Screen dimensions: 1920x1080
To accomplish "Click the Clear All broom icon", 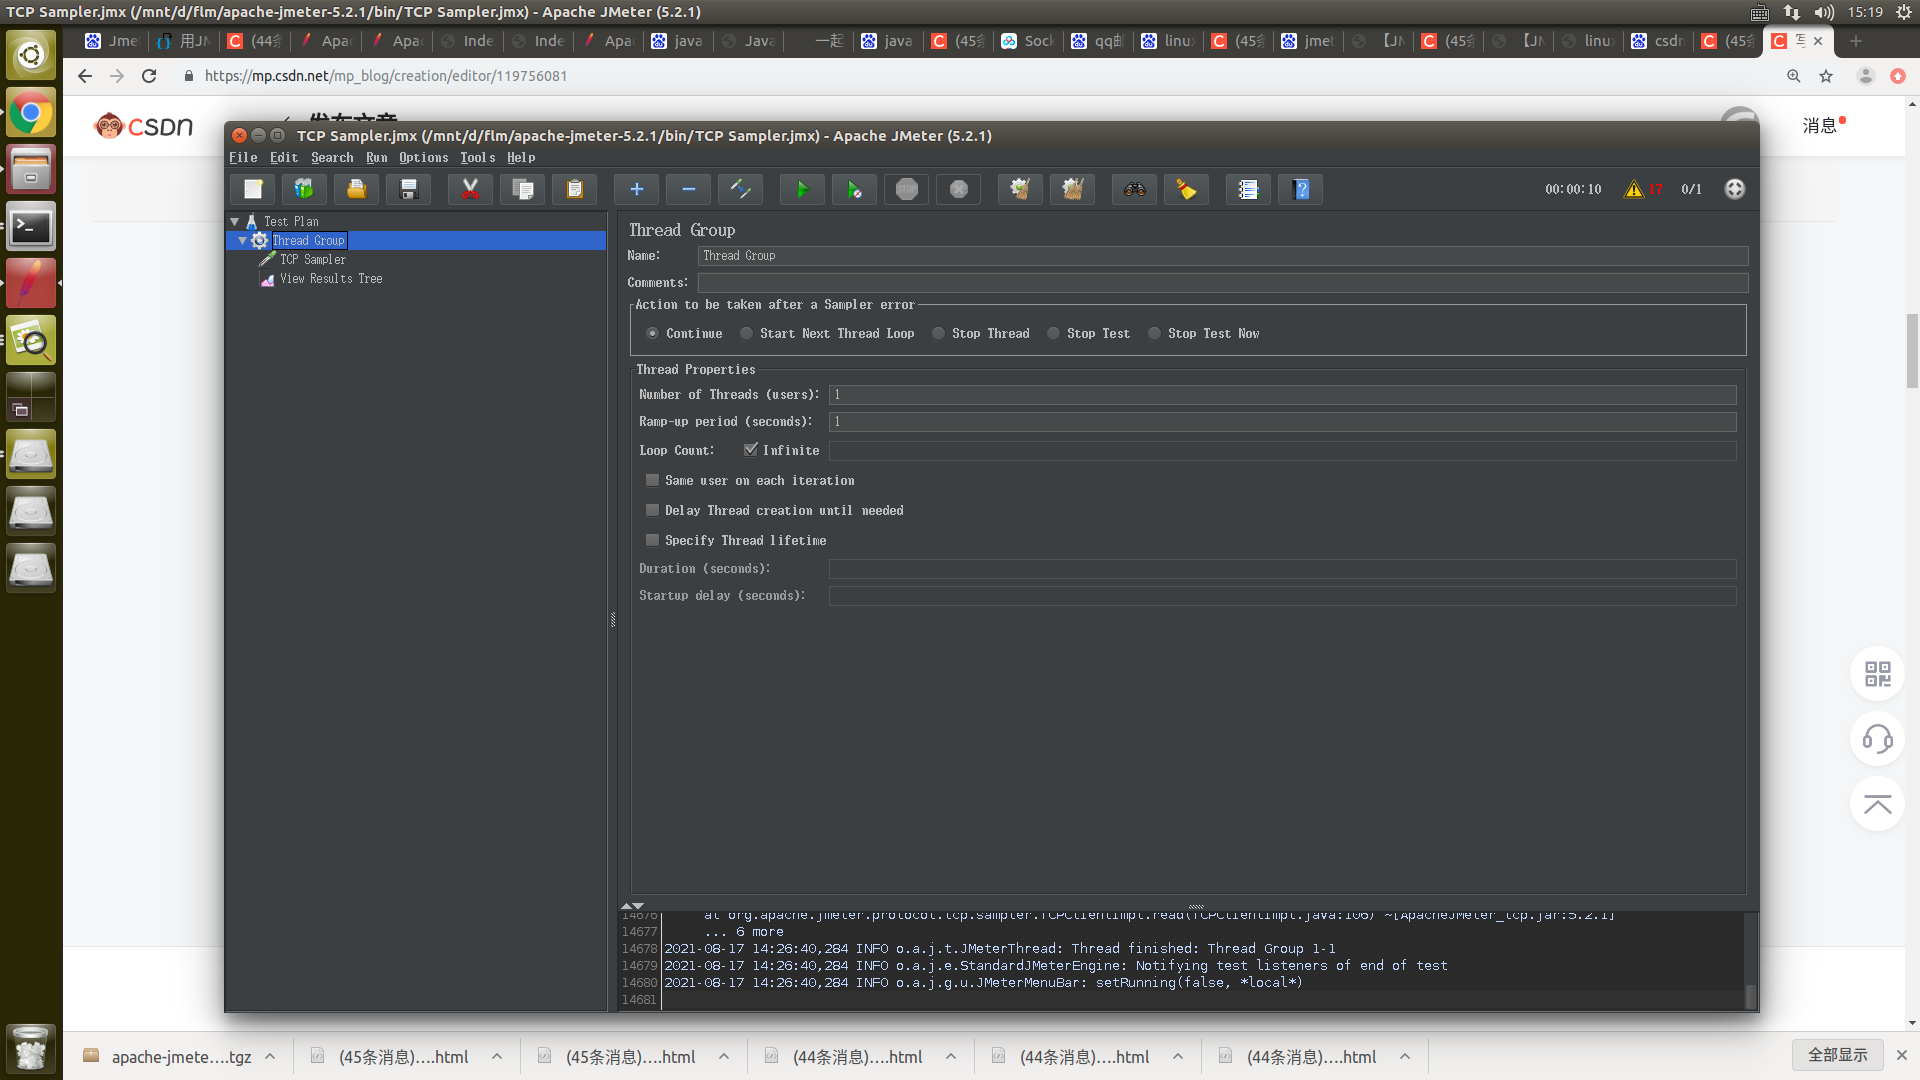I will [x=1072, y=189].
